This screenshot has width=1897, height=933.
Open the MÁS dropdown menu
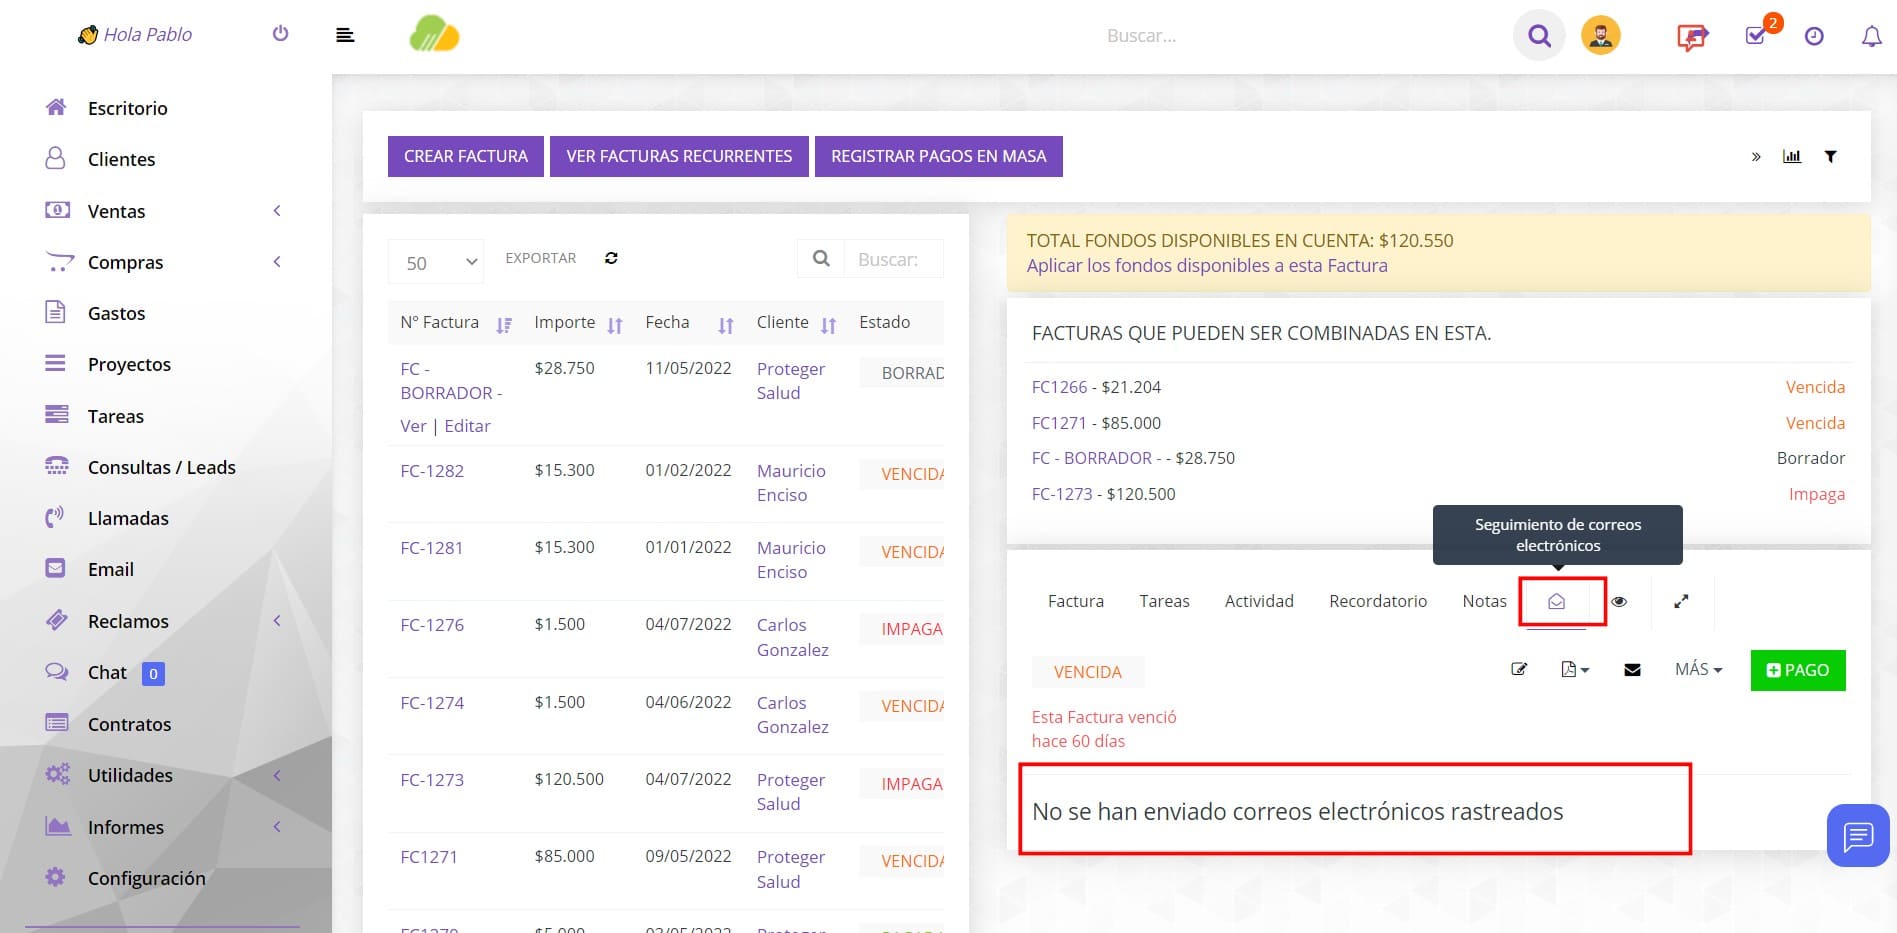pos(1698,670)
